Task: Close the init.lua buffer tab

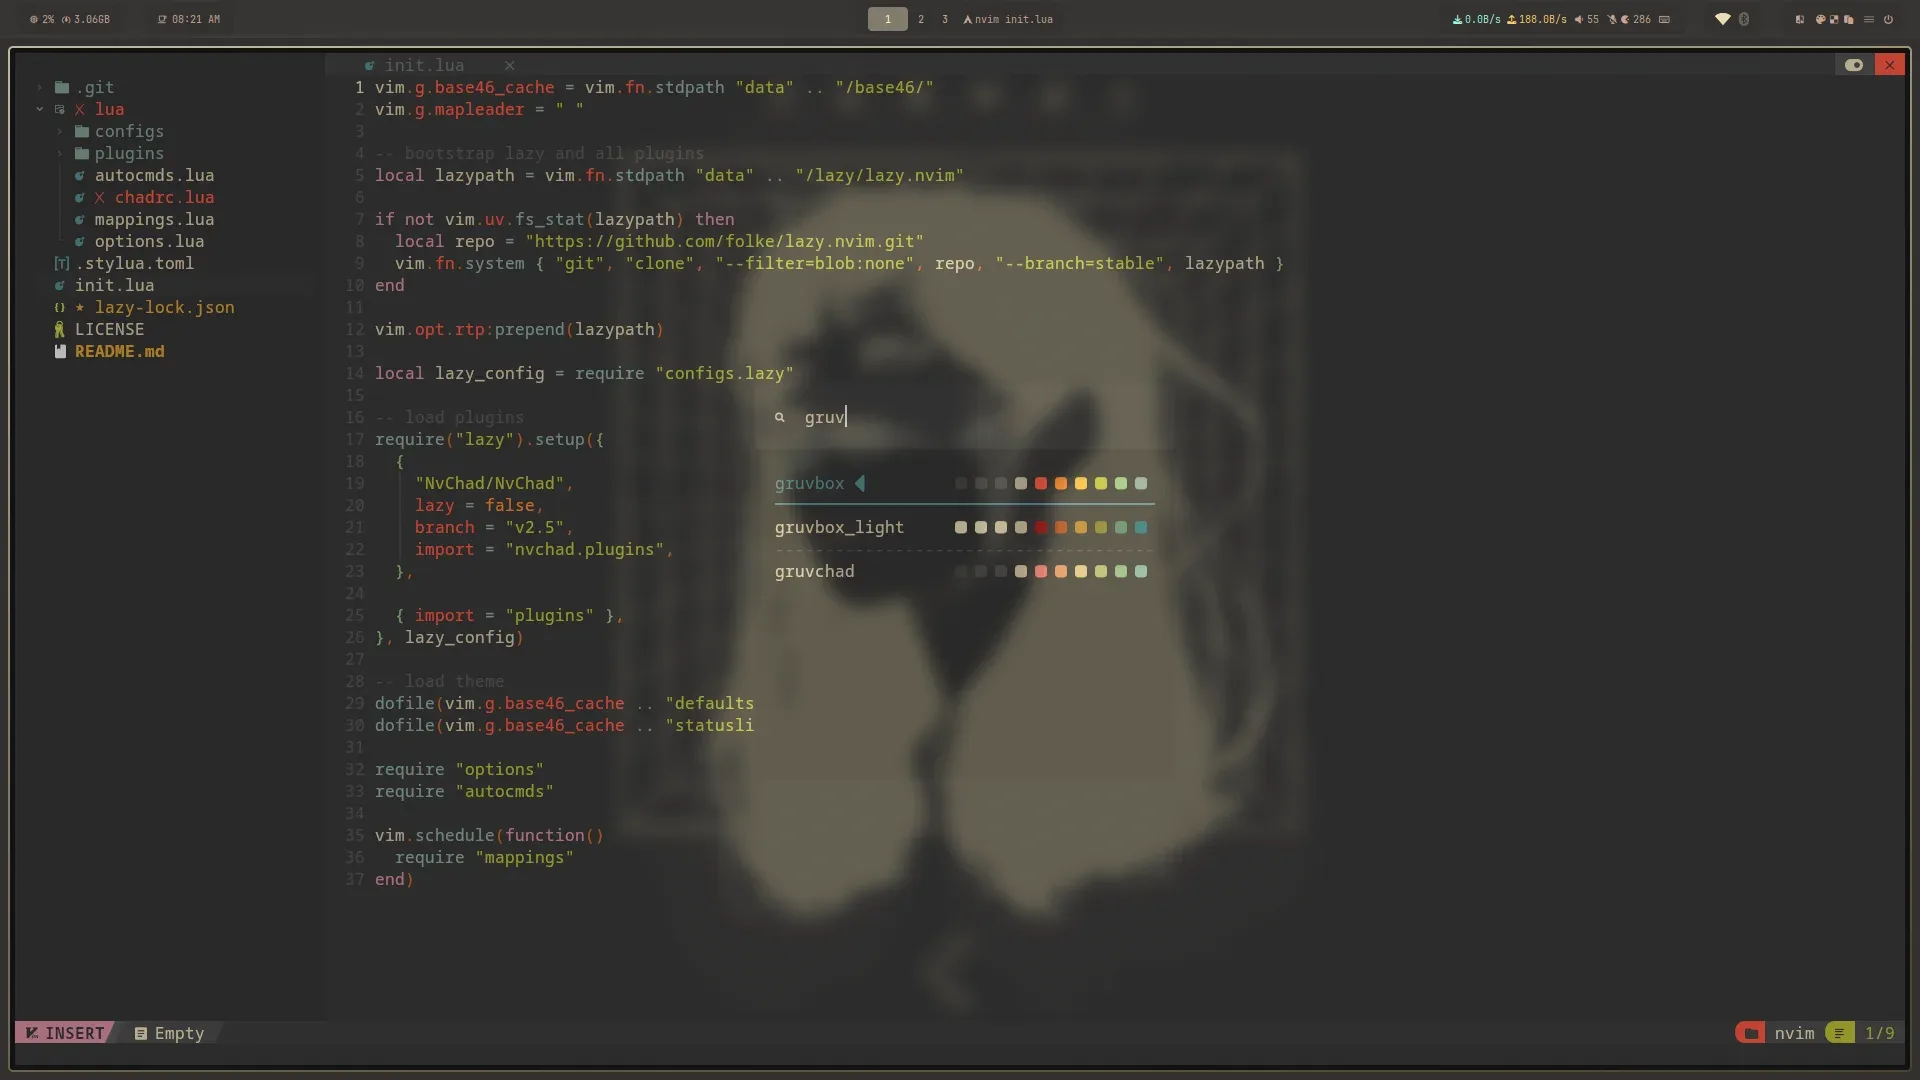Action: point(509,65)
